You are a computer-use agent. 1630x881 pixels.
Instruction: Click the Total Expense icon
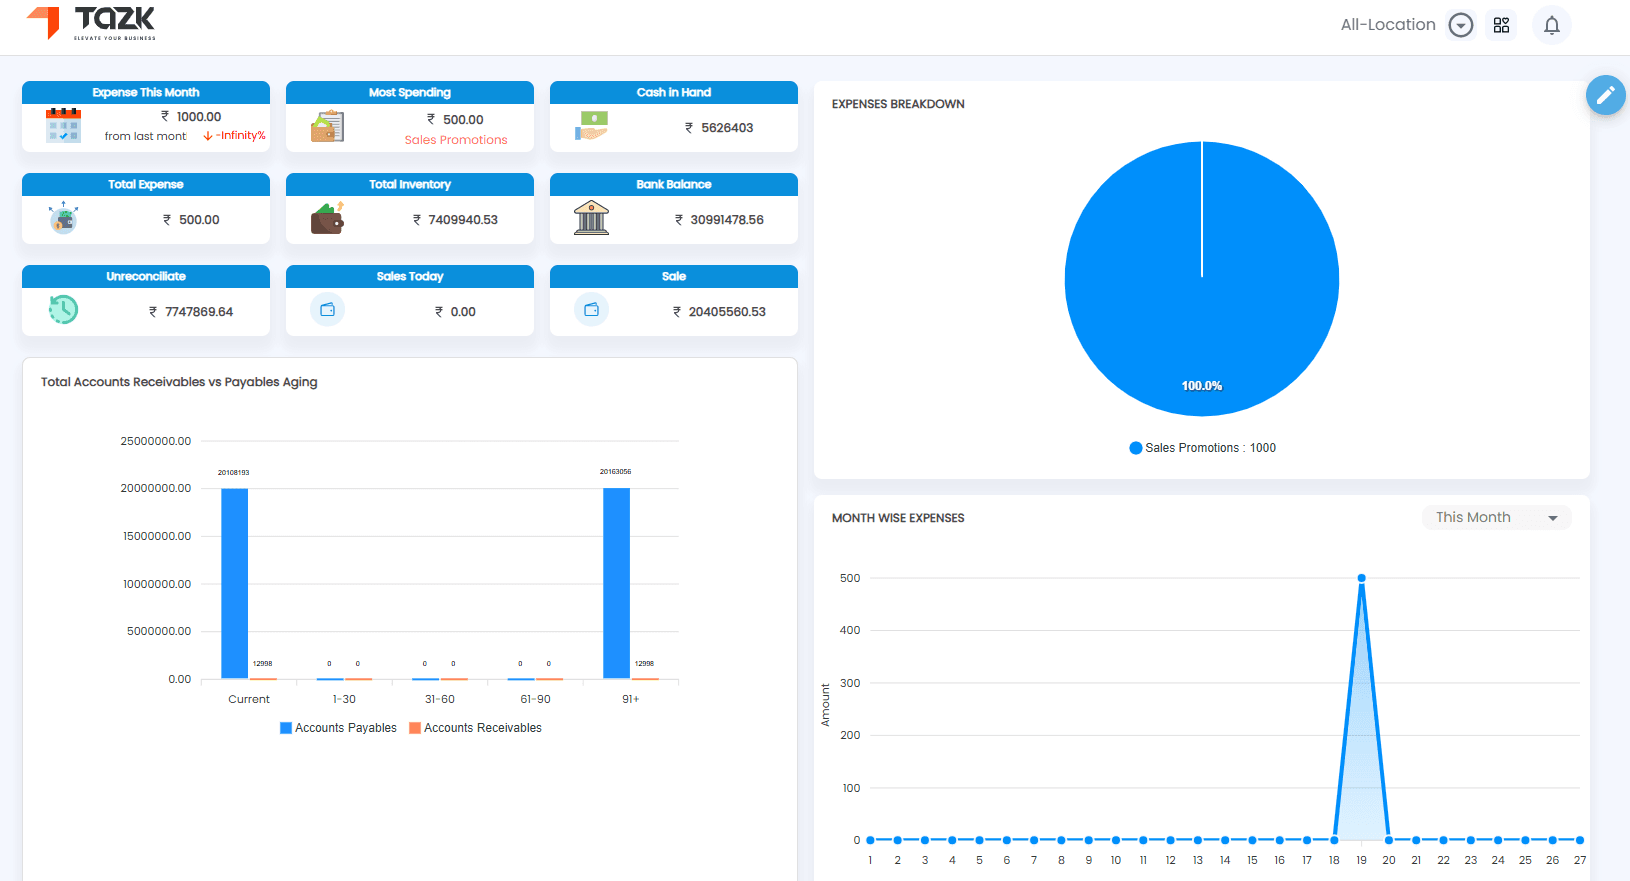click(x=63, y=218)
